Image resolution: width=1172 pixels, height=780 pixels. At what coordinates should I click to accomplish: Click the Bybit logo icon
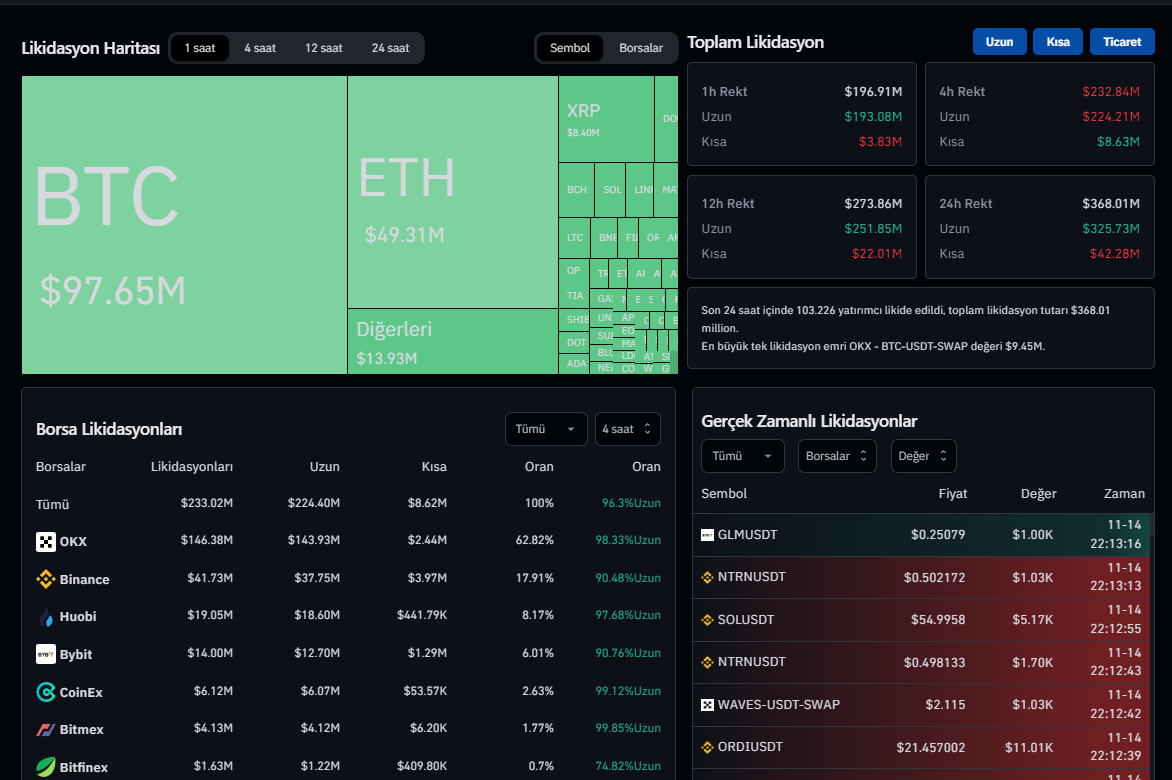tap(46, 654)
